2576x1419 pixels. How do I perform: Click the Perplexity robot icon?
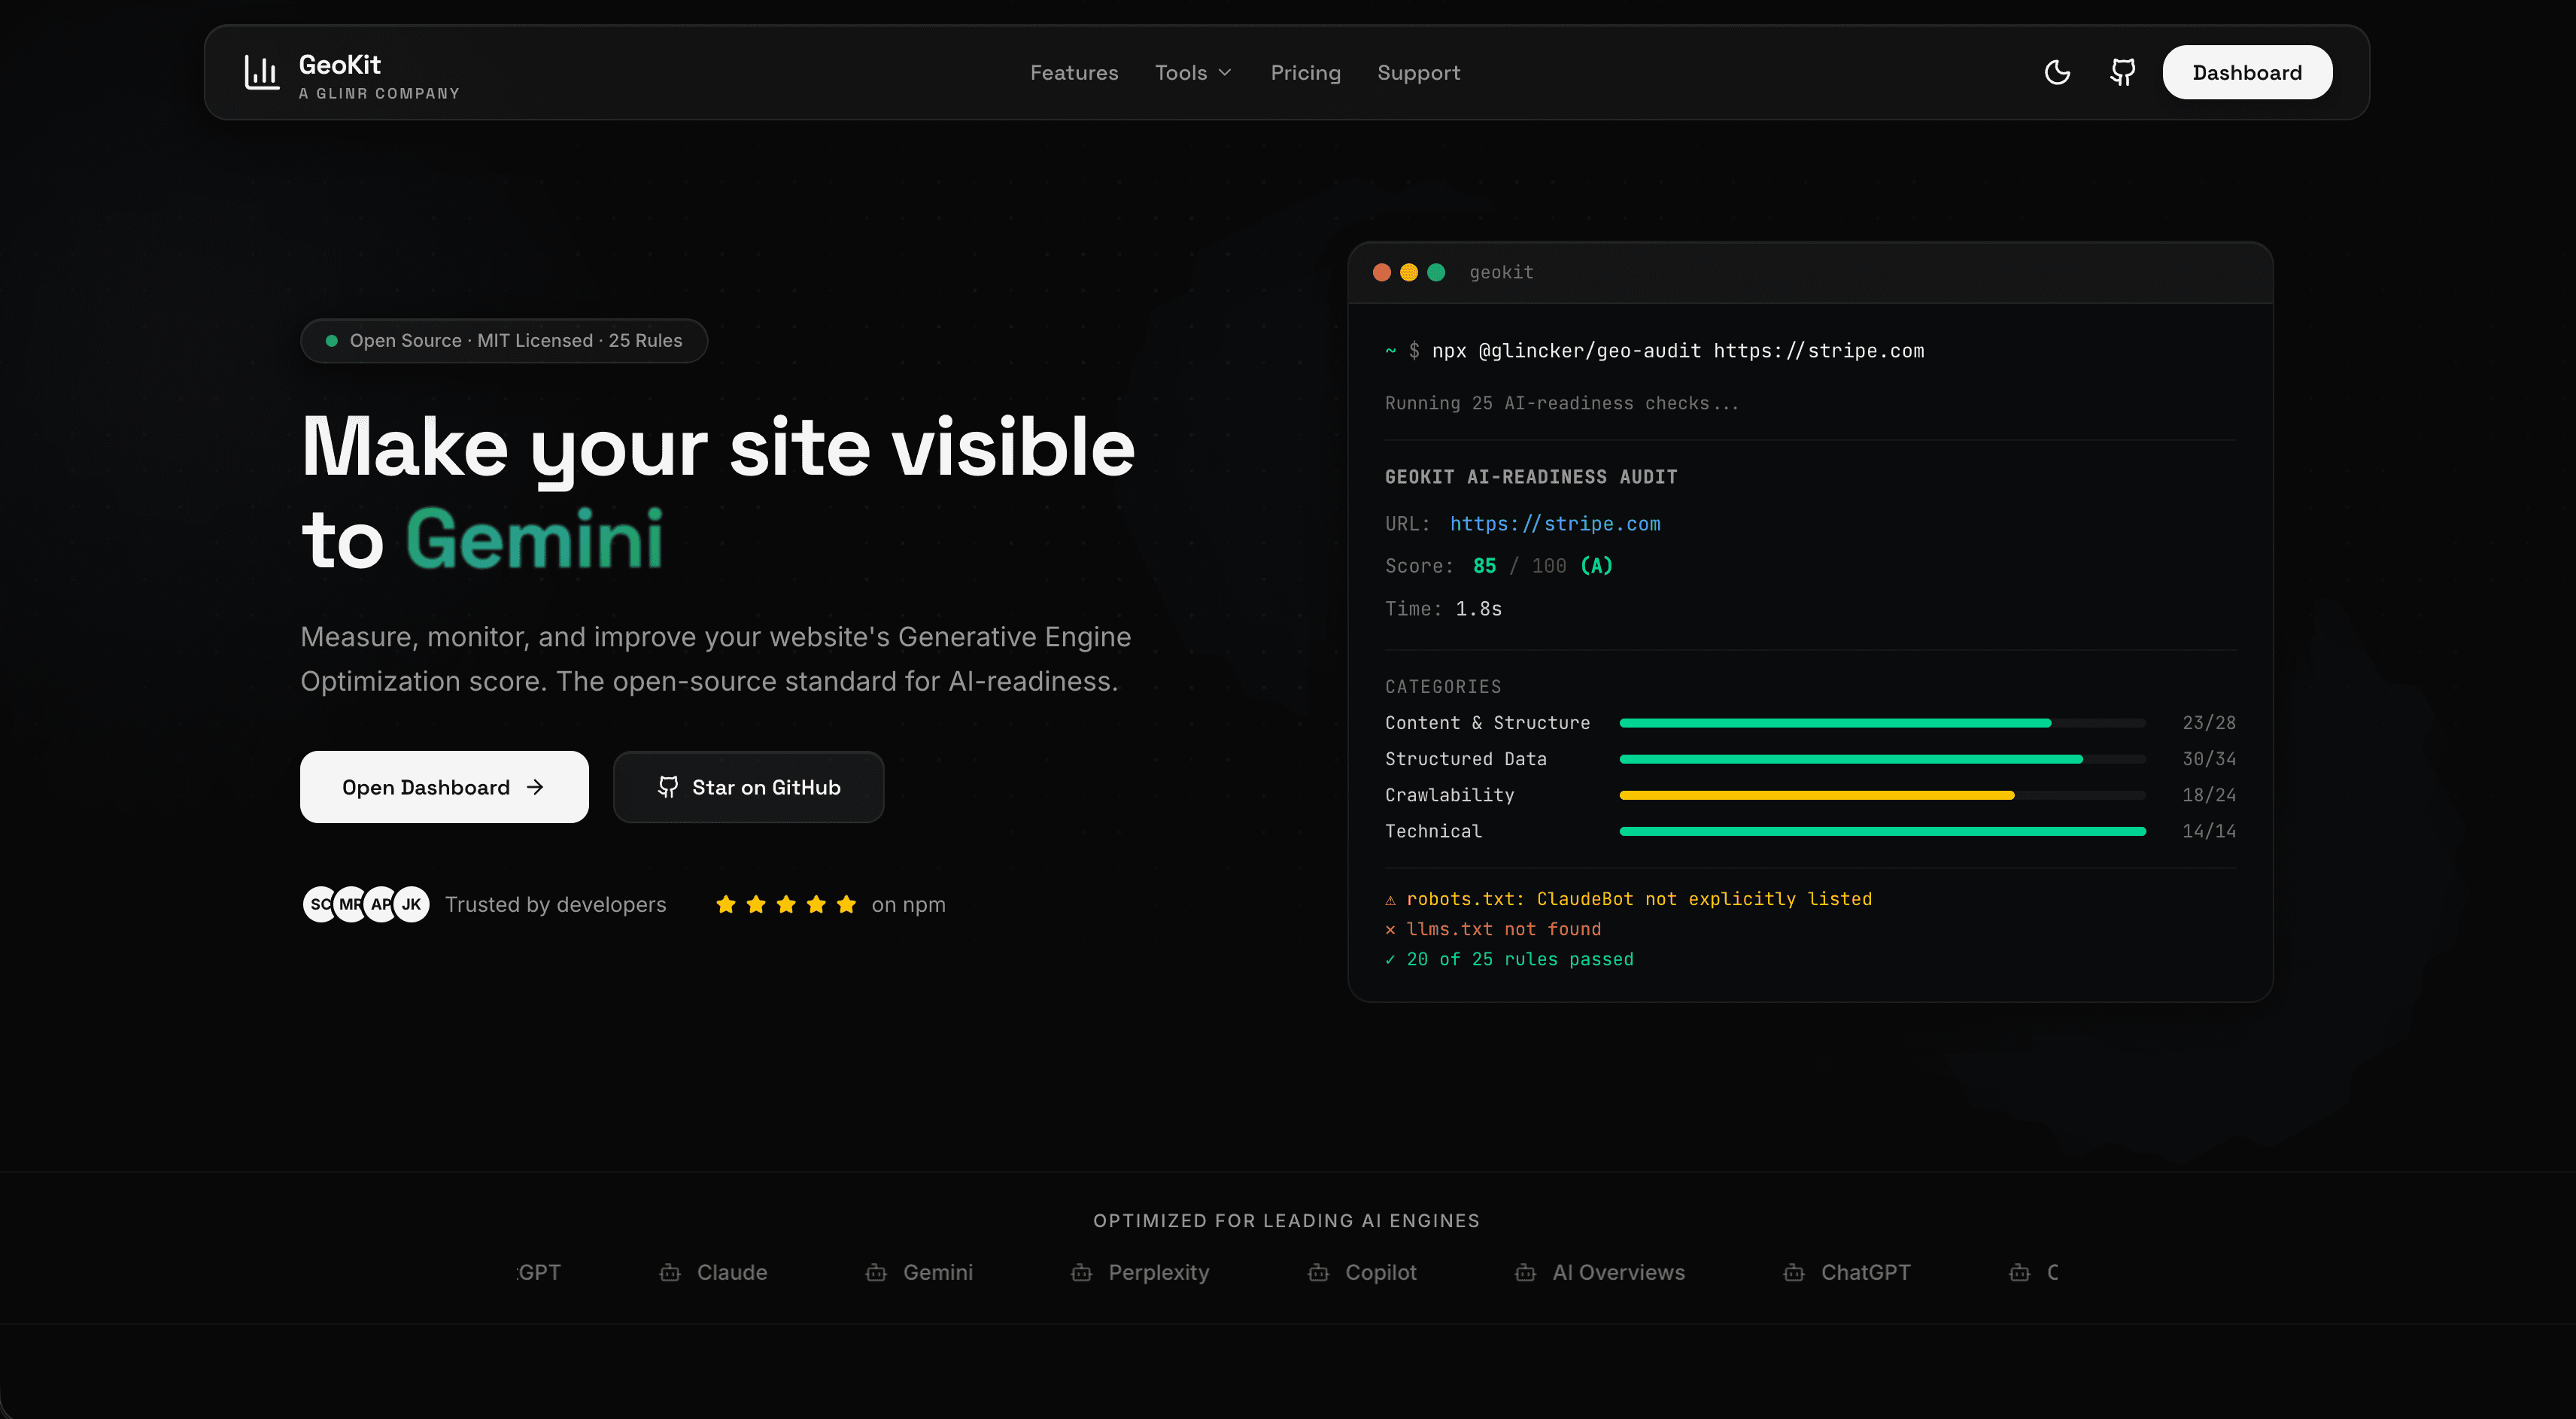[1082, 1273]
